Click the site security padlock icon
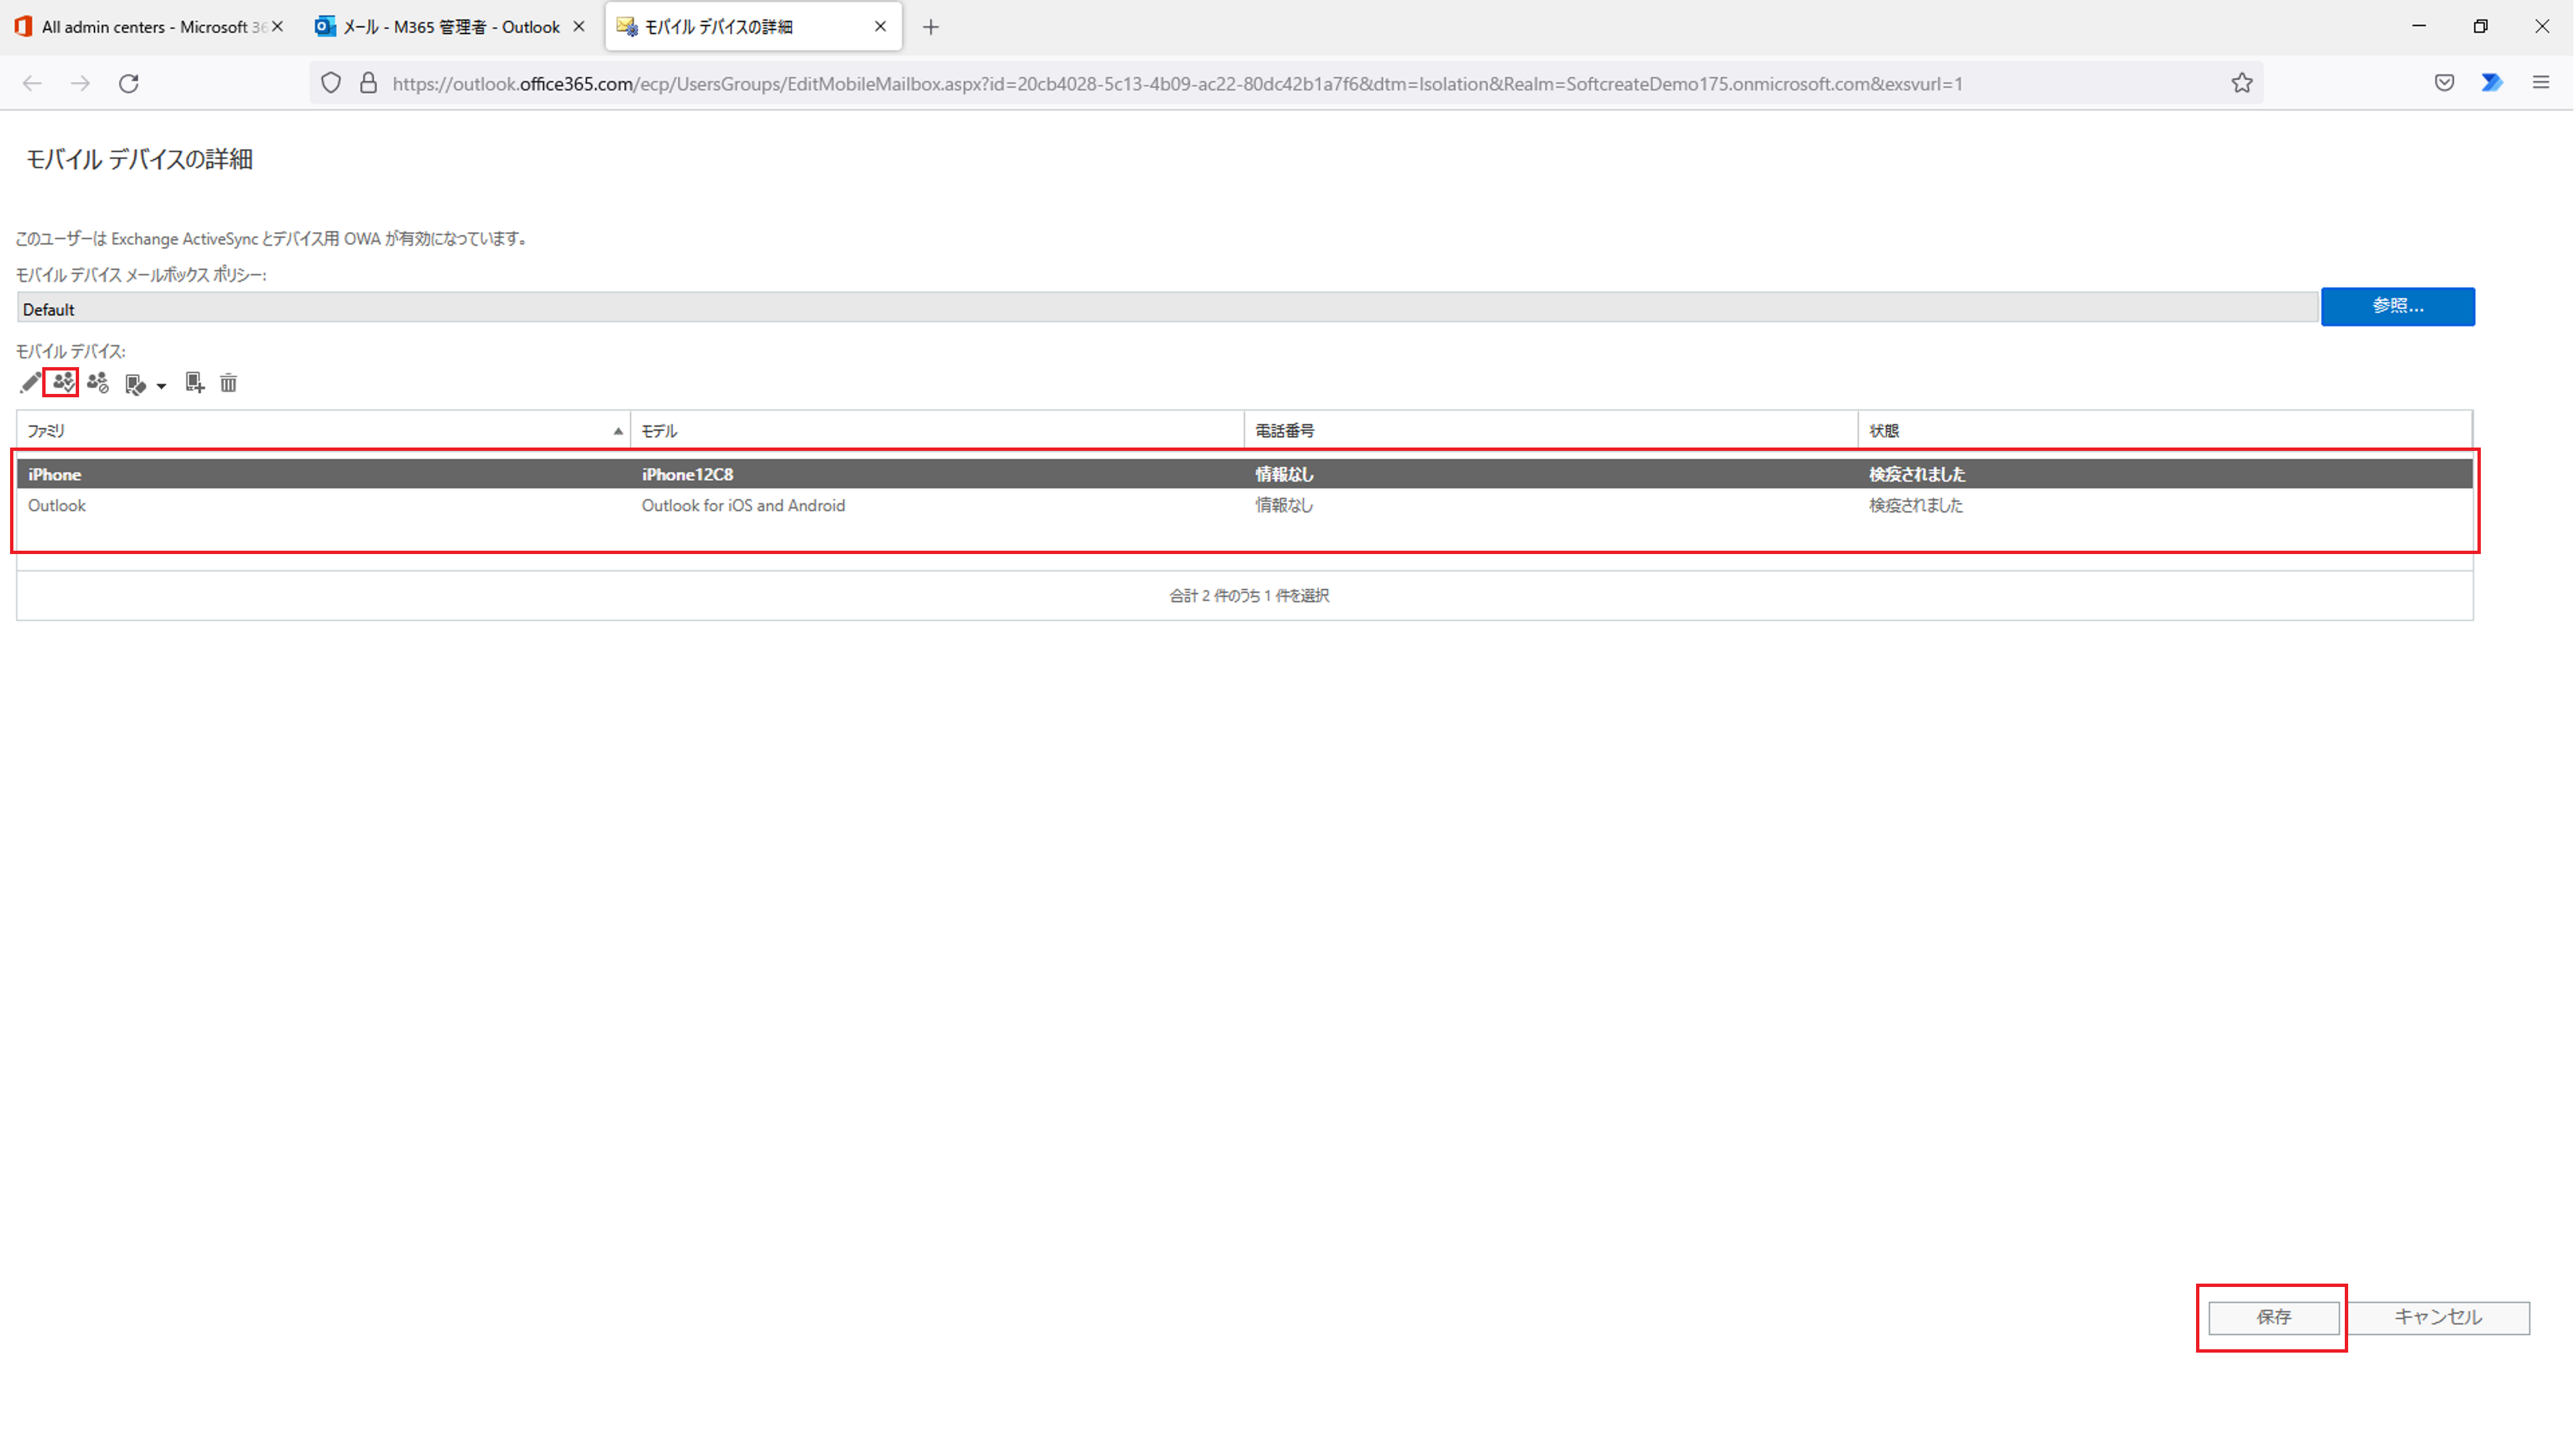Screen dimensions: 2576x1429 pyautogui.click(x=369, y=84)
